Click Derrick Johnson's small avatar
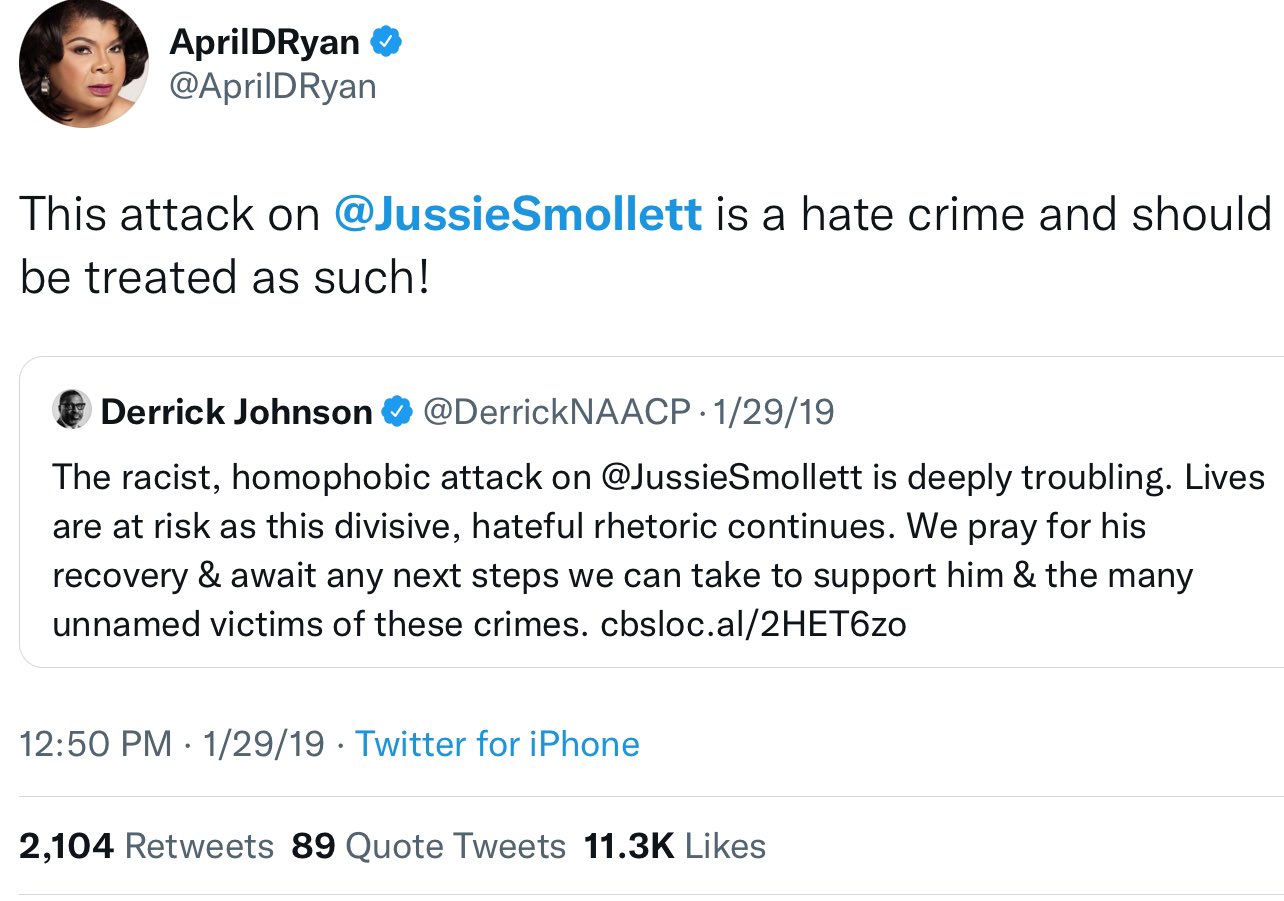Image resolution: width=1284 pixels, height=901 pixels. pos(72,410)
